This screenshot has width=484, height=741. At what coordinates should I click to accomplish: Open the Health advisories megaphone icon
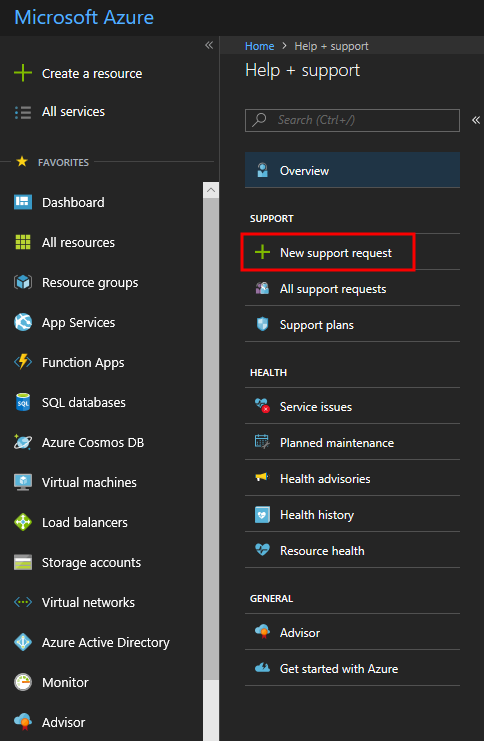(262, 478)
